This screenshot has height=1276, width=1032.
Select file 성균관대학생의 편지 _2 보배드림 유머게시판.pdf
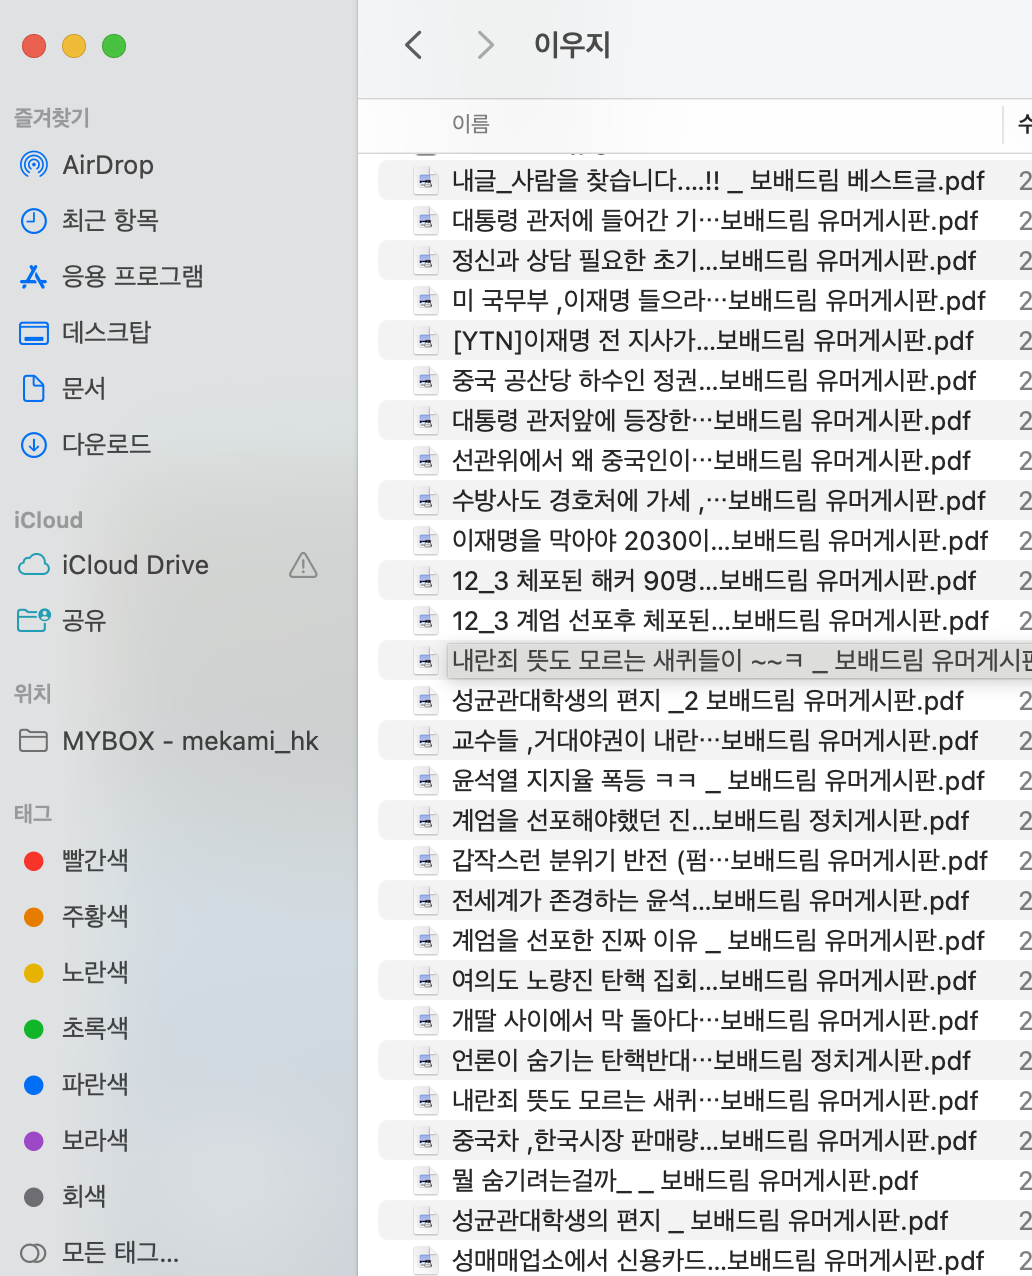(708, 701)
